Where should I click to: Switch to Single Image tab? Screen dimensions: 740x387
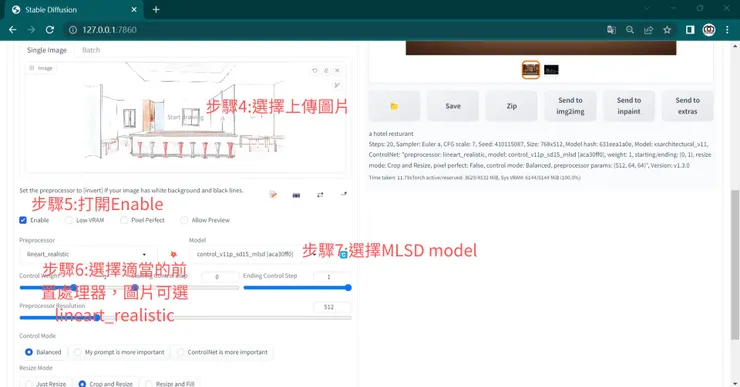(47, 50)
